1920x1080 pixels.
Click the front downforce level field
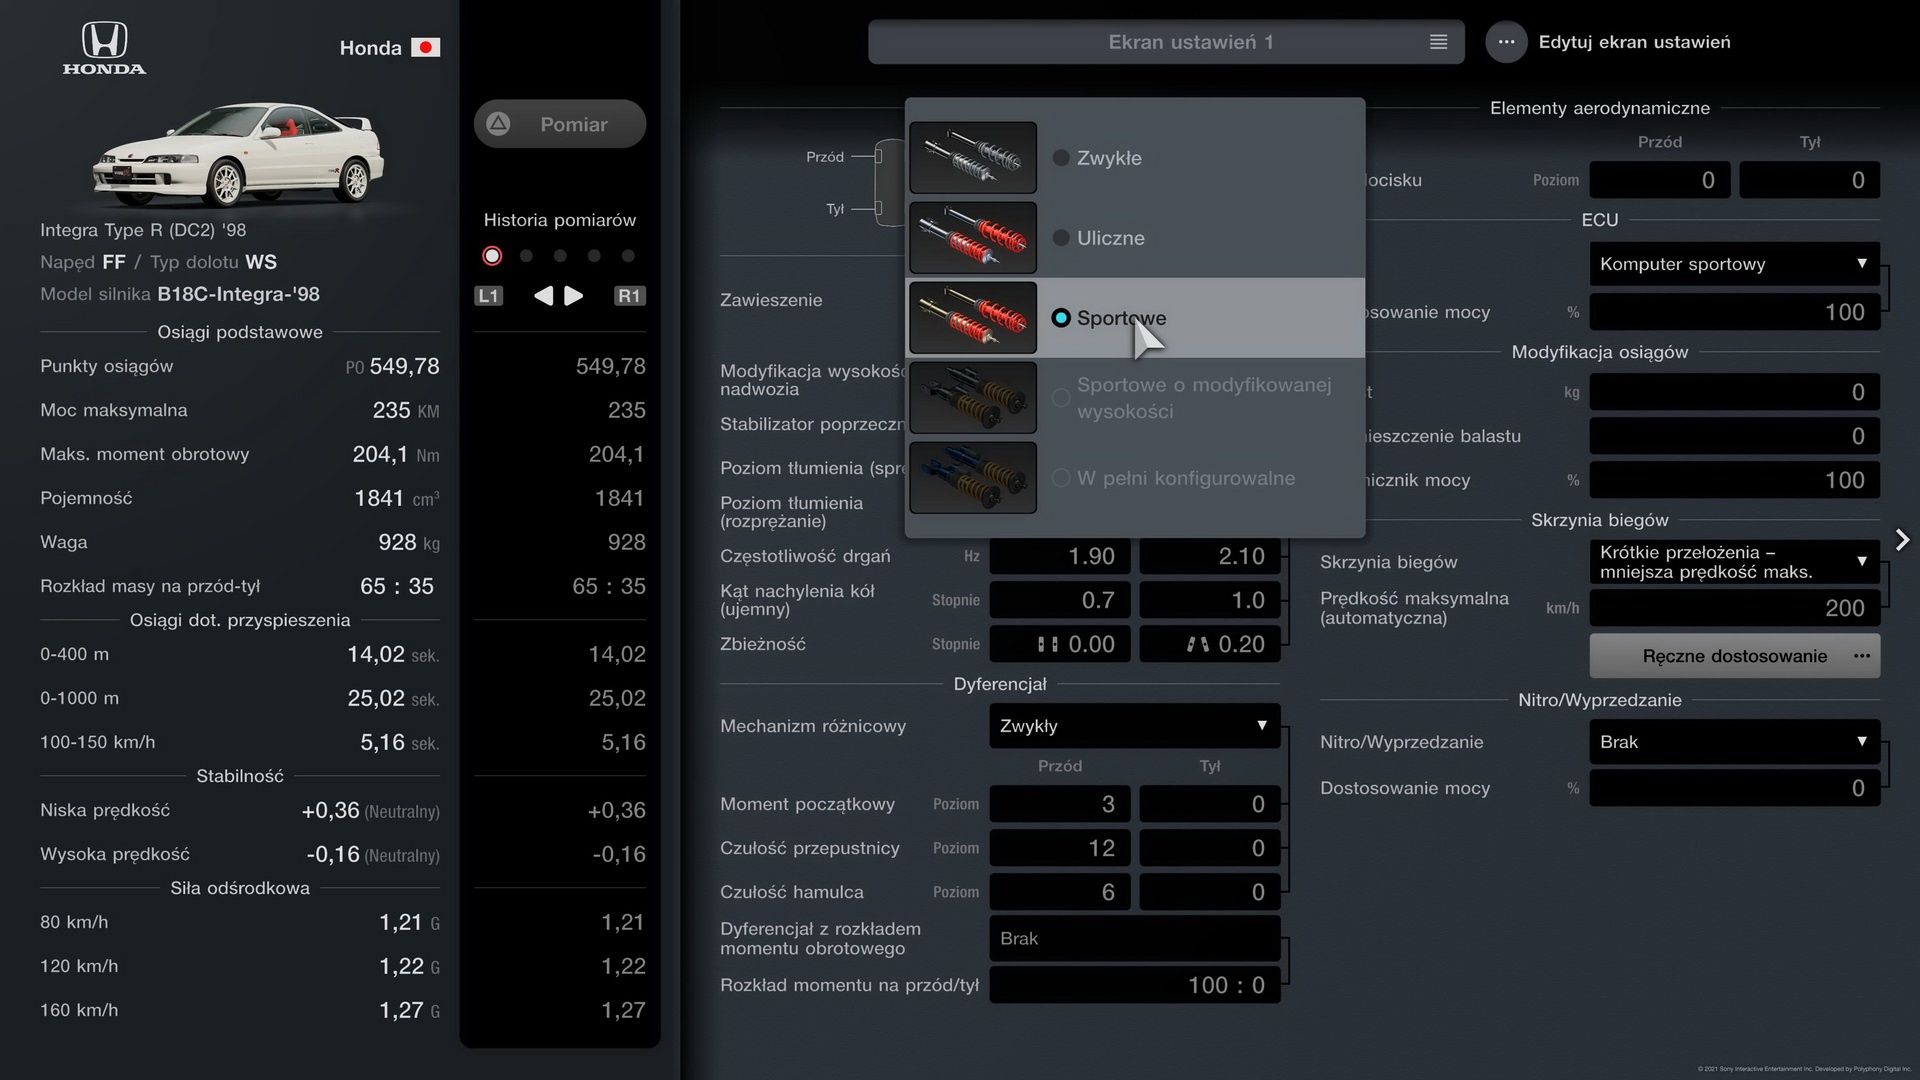click(1660, 180)
